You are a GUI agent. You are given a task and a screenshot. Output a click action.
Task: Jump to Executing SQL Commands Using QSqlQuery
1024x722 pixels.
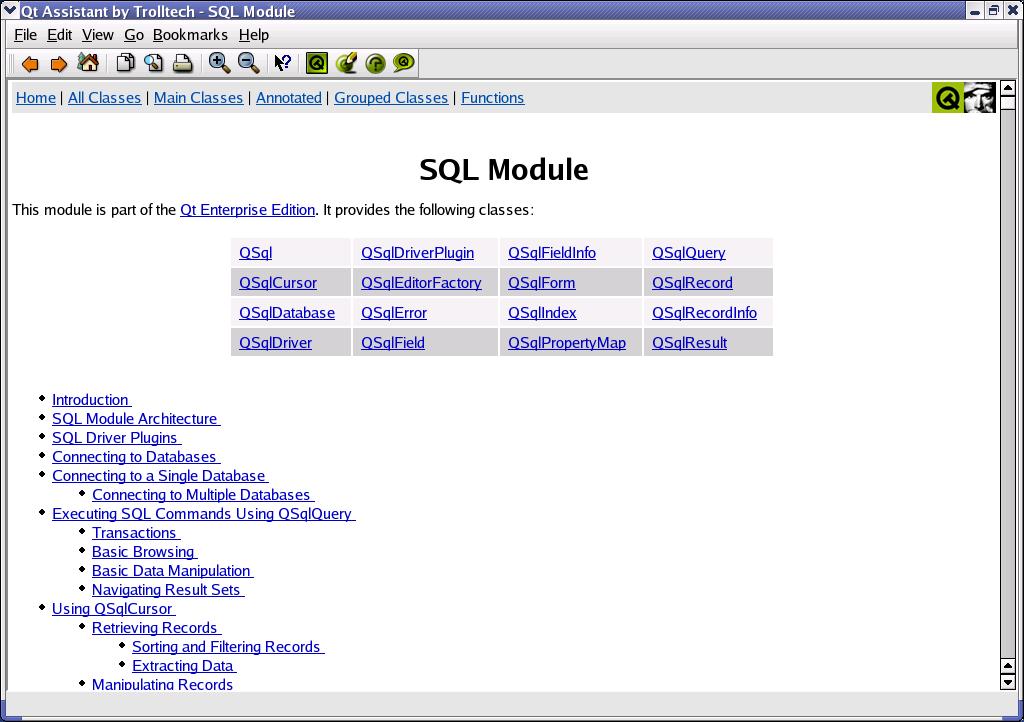pos(203,513)
